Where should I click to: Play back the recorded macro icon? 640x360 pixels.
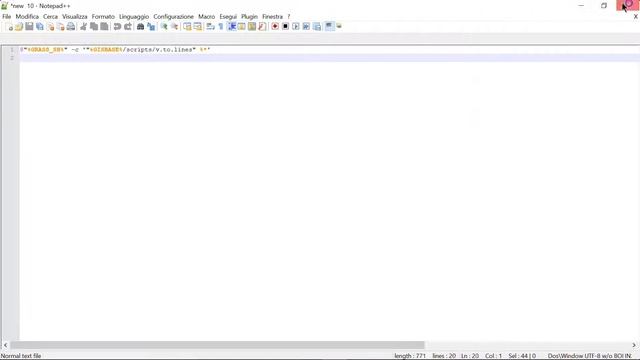tap(296, 27)
